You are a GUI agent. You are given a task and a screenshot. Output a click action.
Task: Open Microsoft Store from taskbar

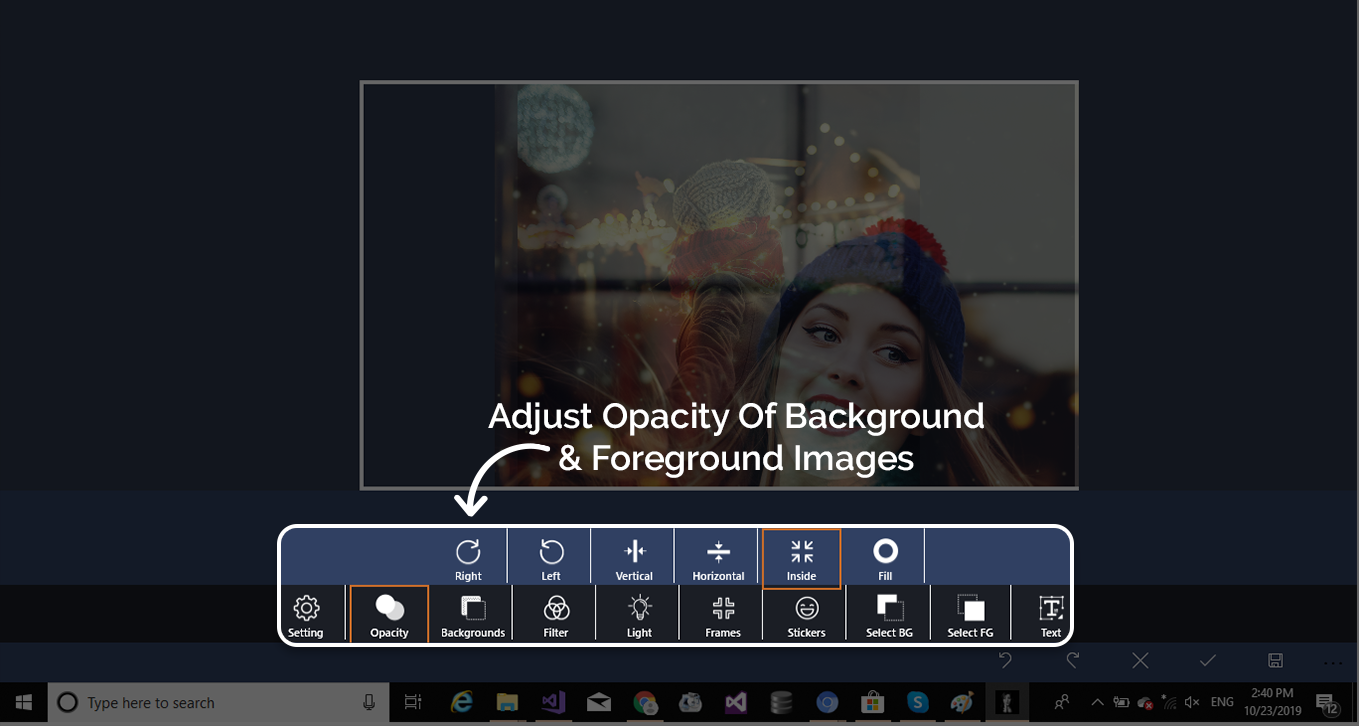(x=872, y=703)
